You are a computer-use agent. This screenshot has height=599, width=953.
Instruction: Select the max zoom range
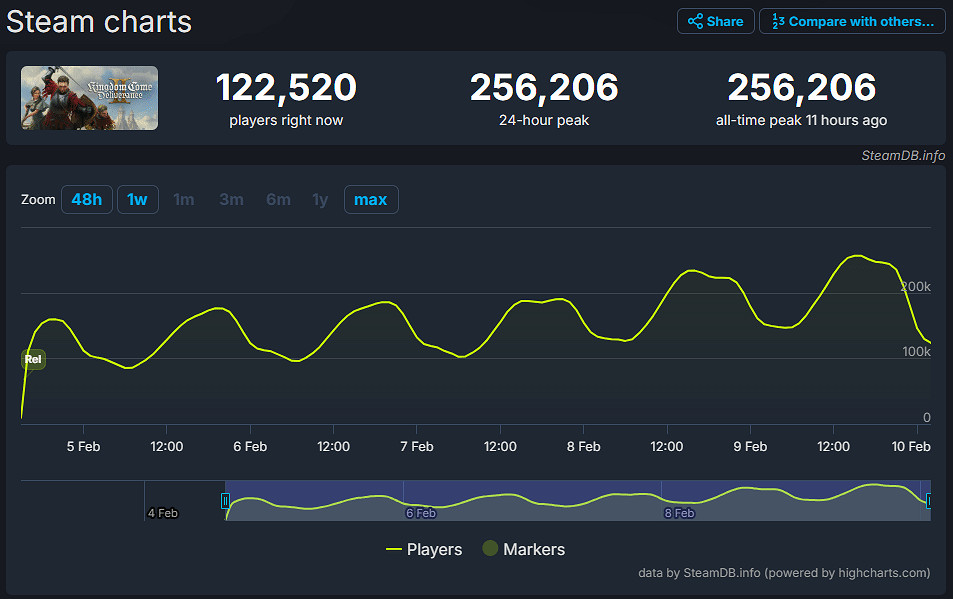371,200
